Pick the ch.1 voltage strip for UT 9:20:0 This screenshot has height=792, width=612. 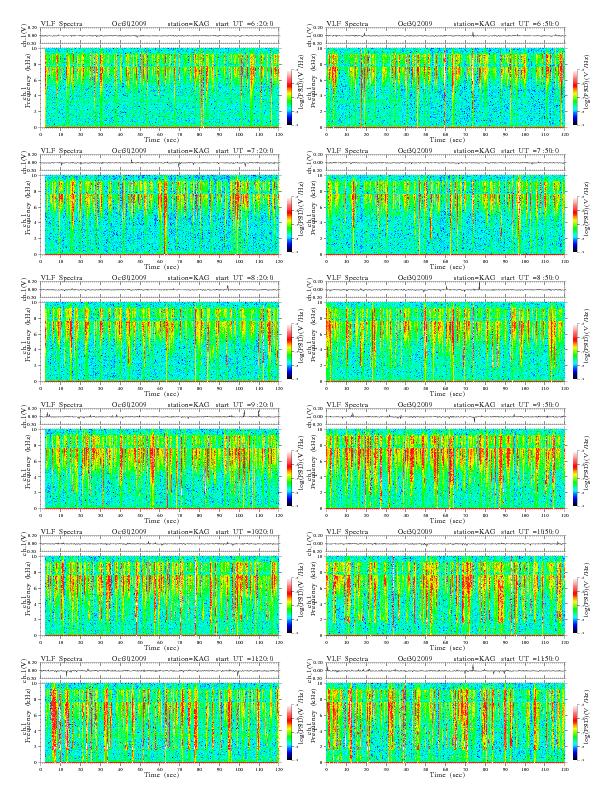[x=160, y=417]
